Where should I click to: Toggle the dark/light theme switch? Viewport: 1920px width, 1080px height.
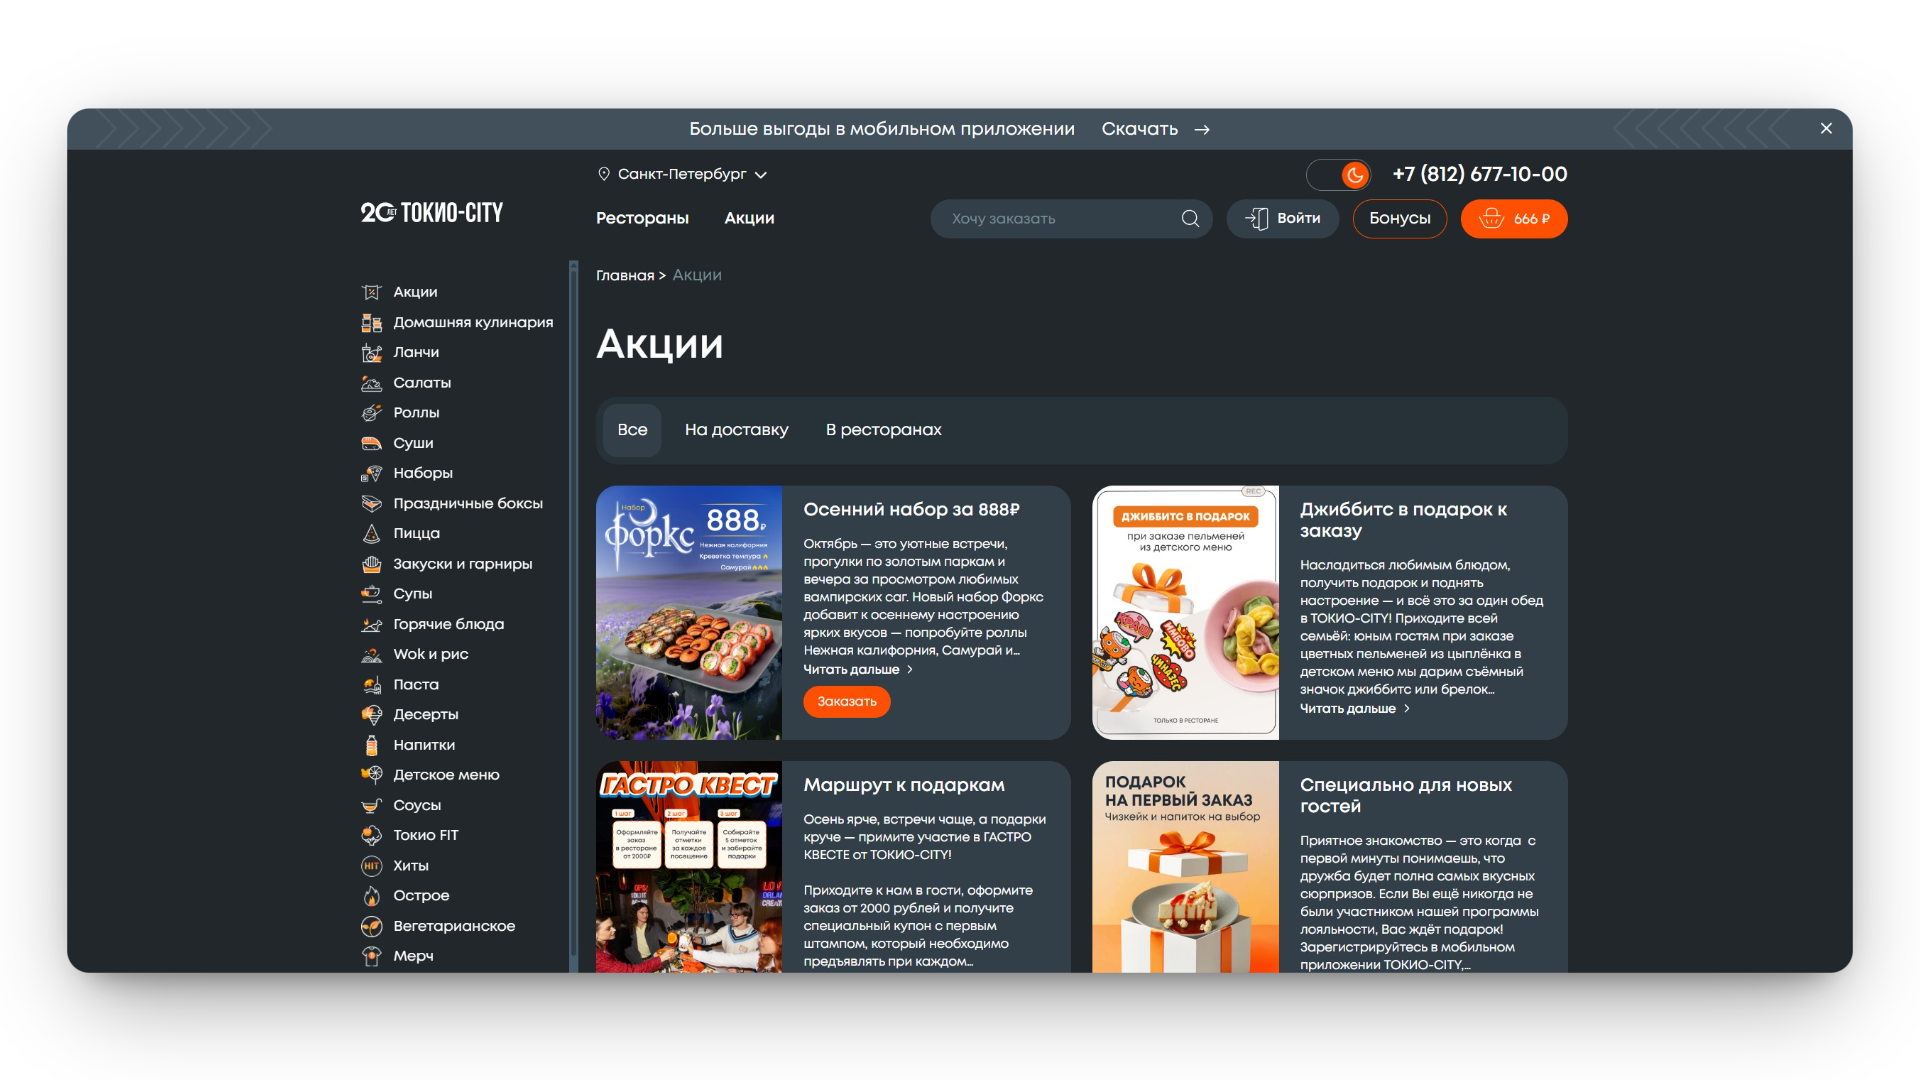tap(1338, 175)
